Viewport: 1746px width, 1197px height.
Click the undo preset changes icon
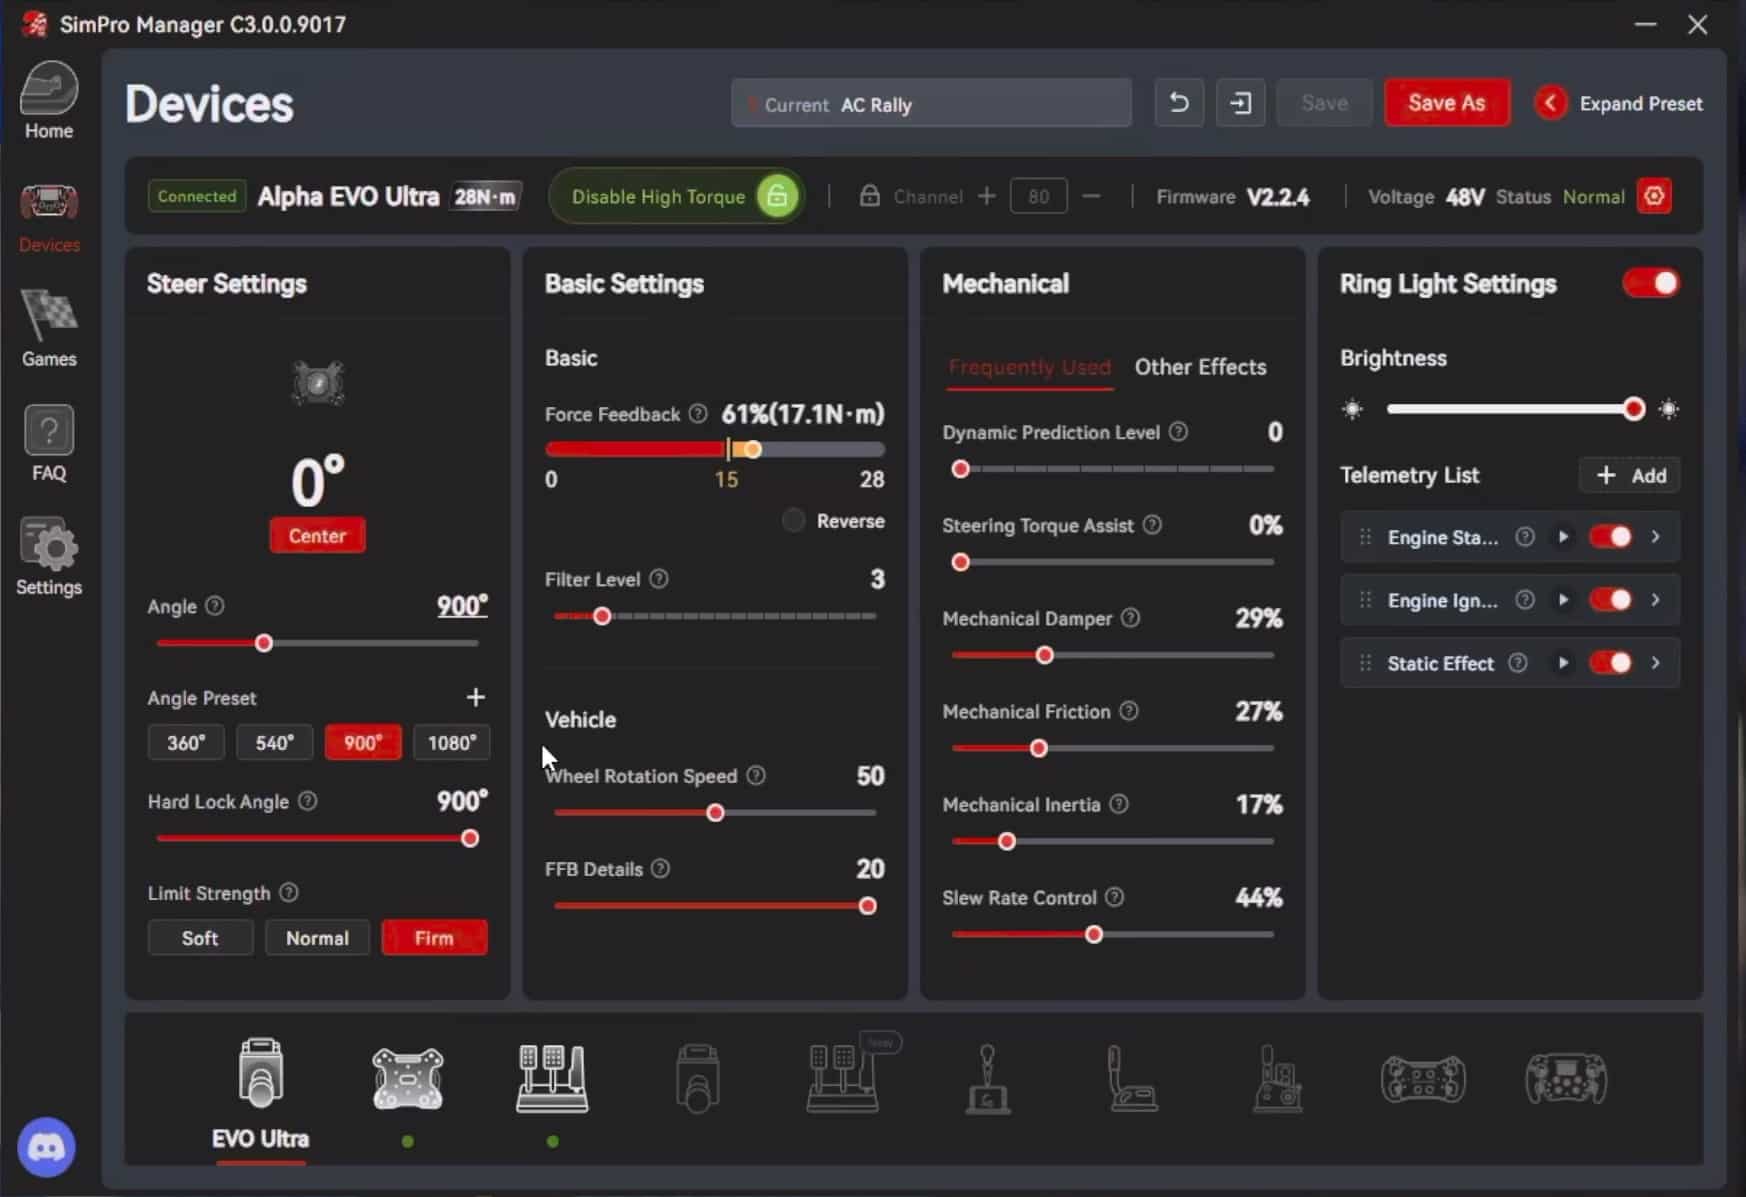point(1179,103)
